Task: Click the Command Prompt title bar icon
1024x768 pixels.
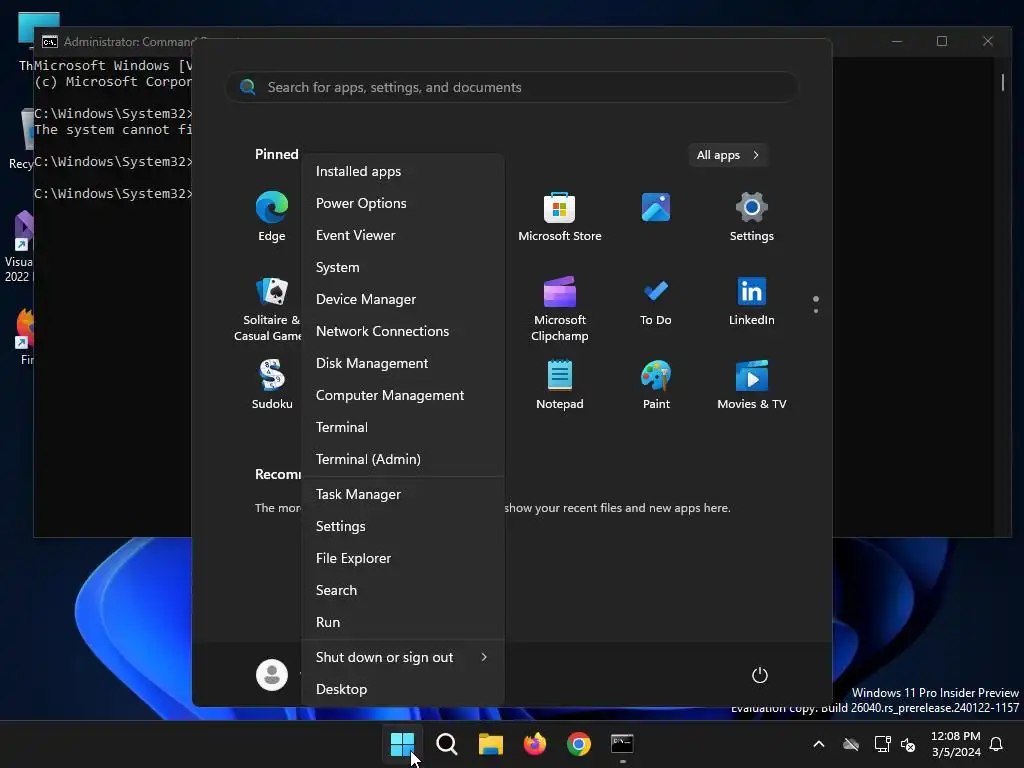Action: tap(50, 42)
